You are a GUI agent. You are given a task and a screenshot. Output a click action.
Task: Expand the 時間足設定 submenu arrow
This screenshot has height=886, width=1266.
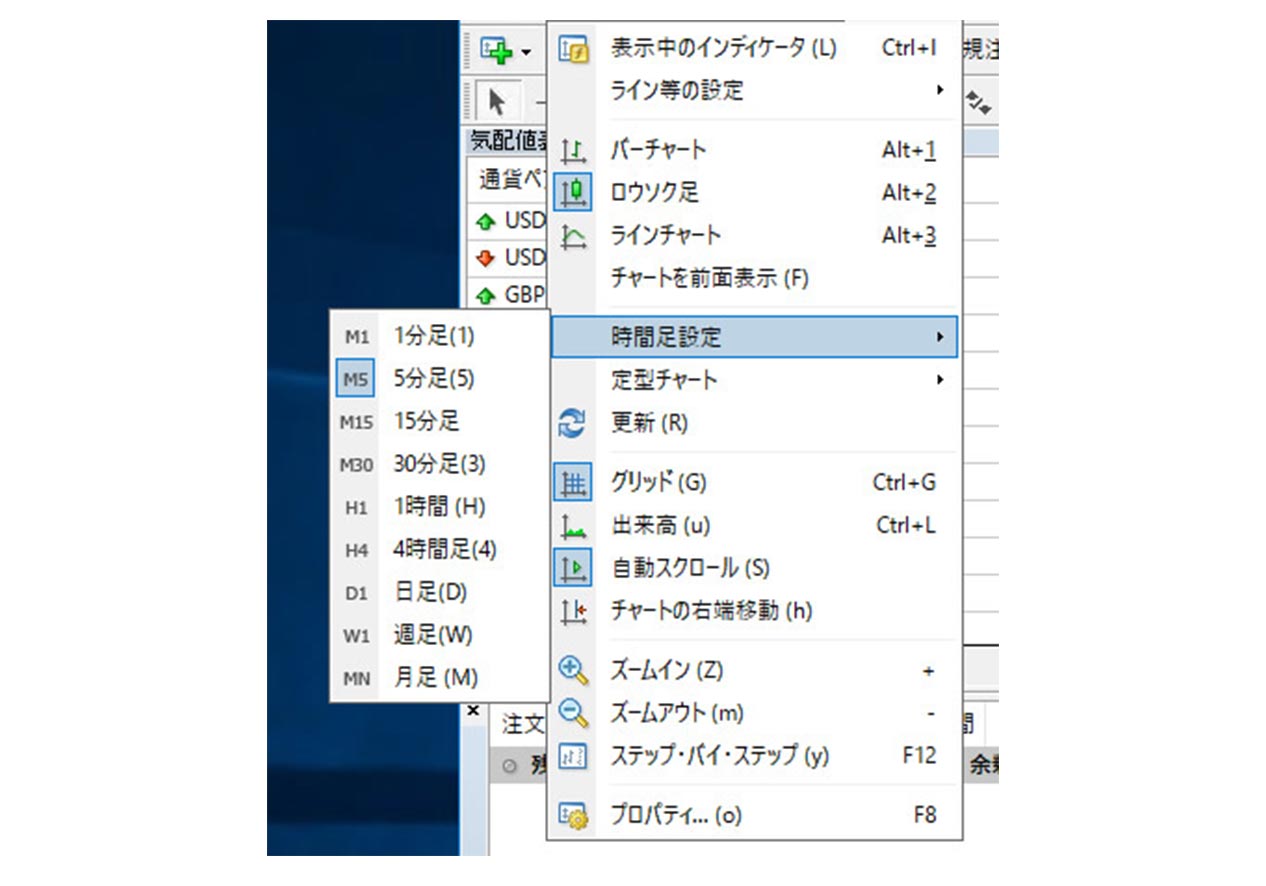tap(940, 337)
